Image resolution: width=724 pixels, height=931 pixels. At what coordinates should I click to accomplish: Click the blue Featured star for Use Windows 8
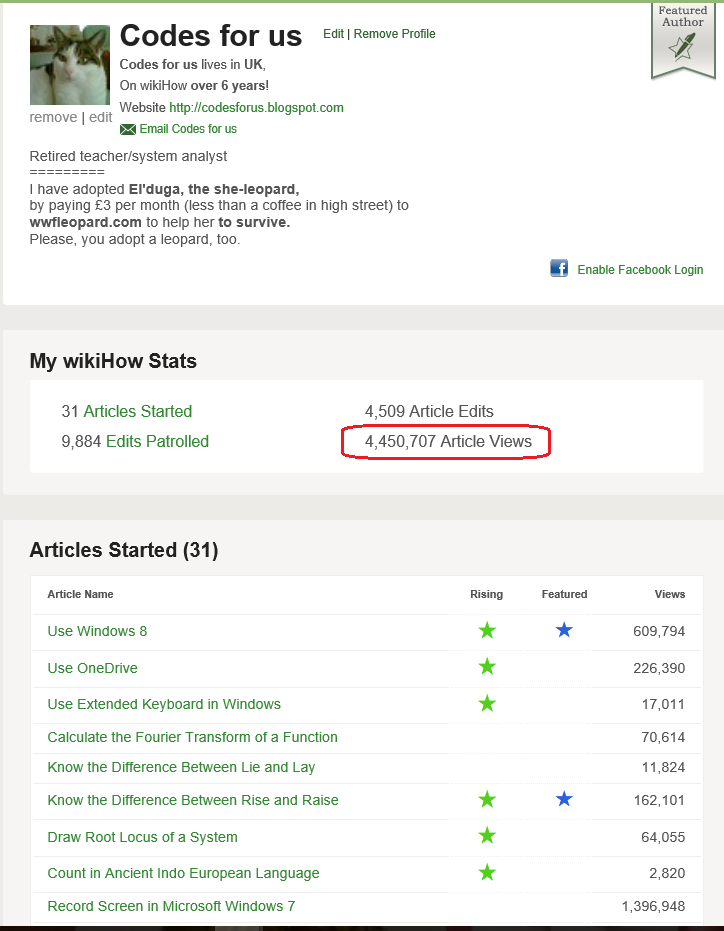(564, 630)
